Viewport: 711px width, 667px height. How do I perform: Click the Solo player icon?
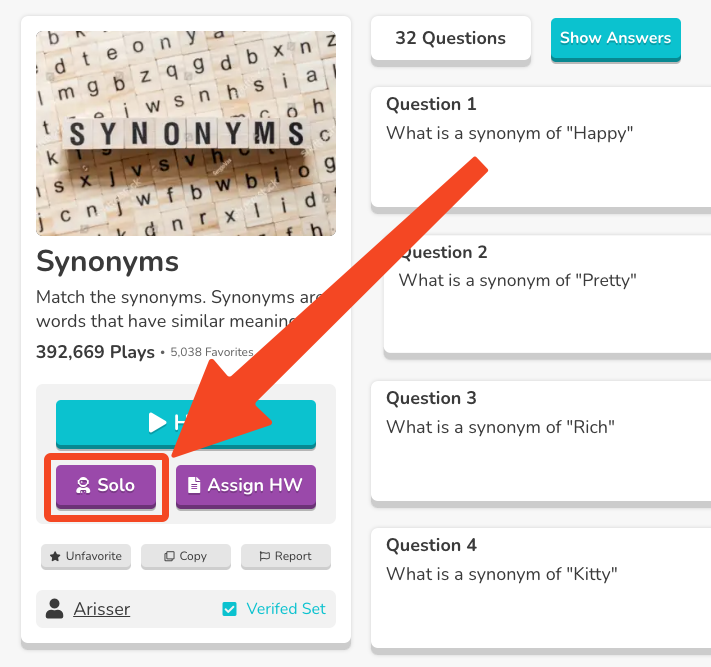tap(84, 486)
